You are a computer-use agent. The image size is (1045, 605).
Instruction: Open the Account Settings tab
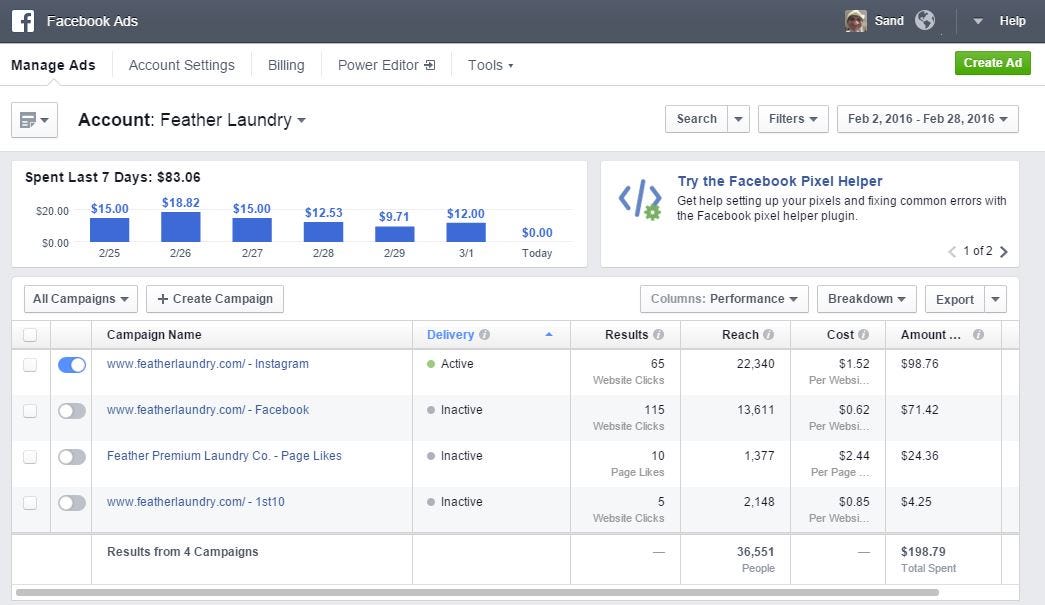coord(182,65)
